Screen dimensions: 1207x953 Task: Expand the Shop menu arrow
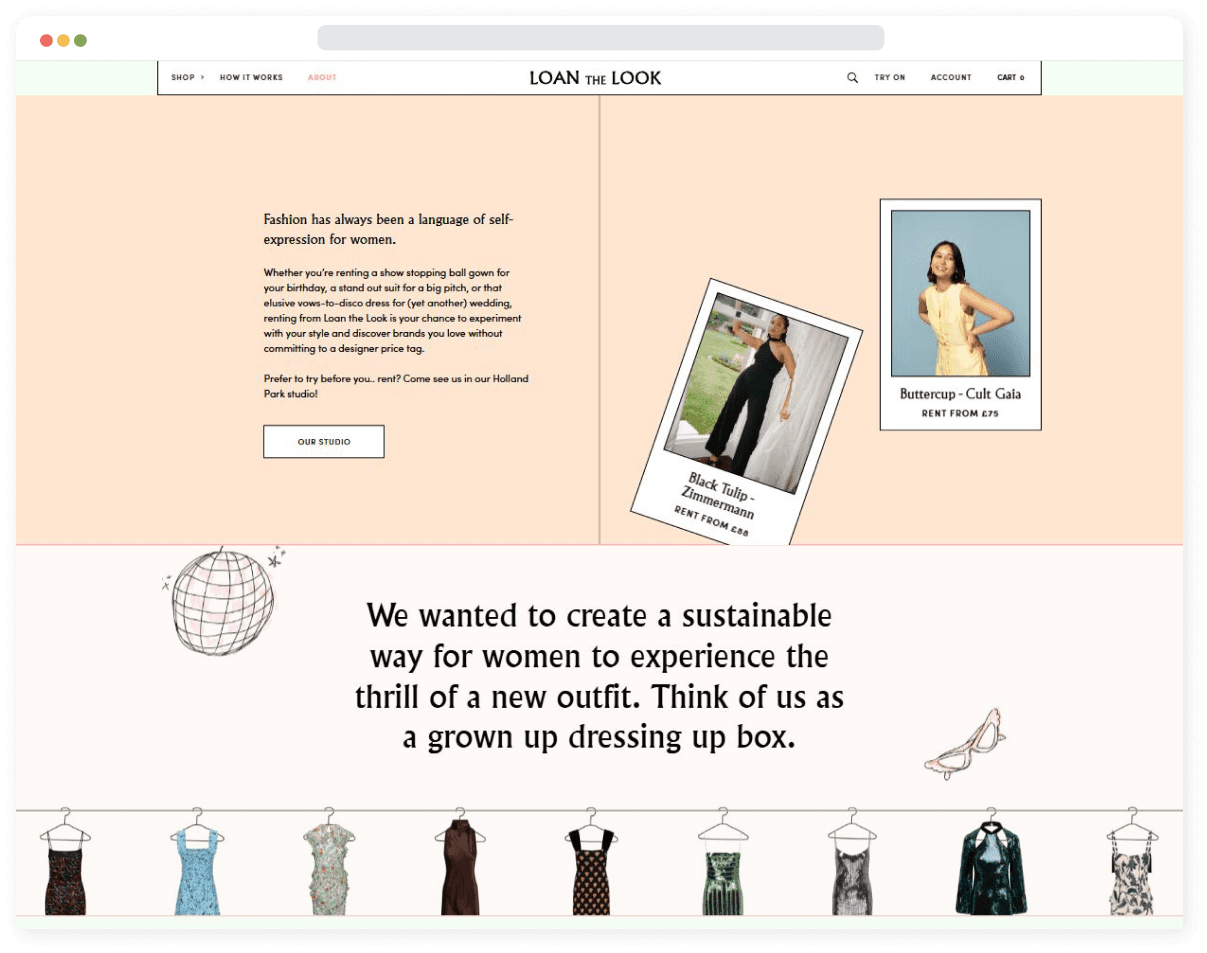(x=202, y=77)
